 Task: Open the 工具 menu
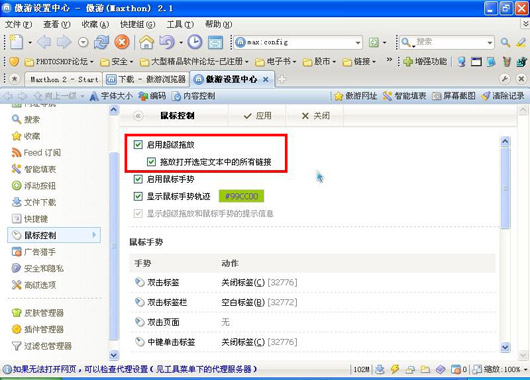click(180, 24)
